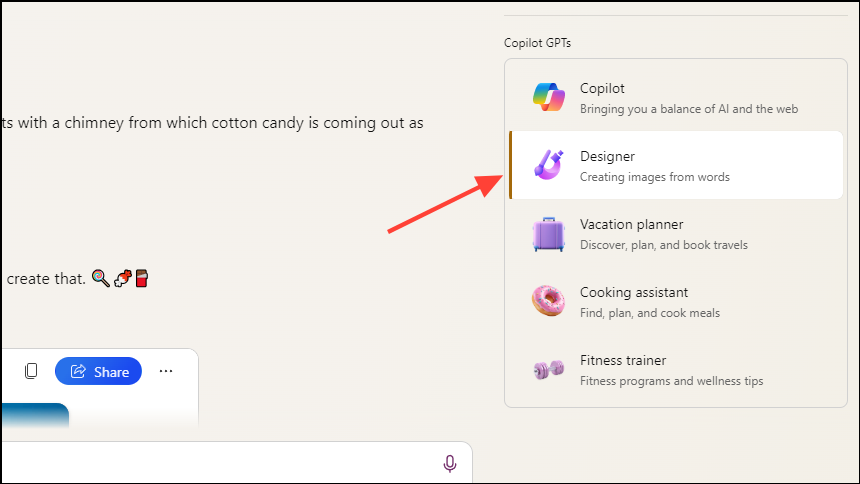Screen dimensions: 860x484
Task: Select the Copilot GPT title
Action: pyautogui.click(x=602, y=88)
